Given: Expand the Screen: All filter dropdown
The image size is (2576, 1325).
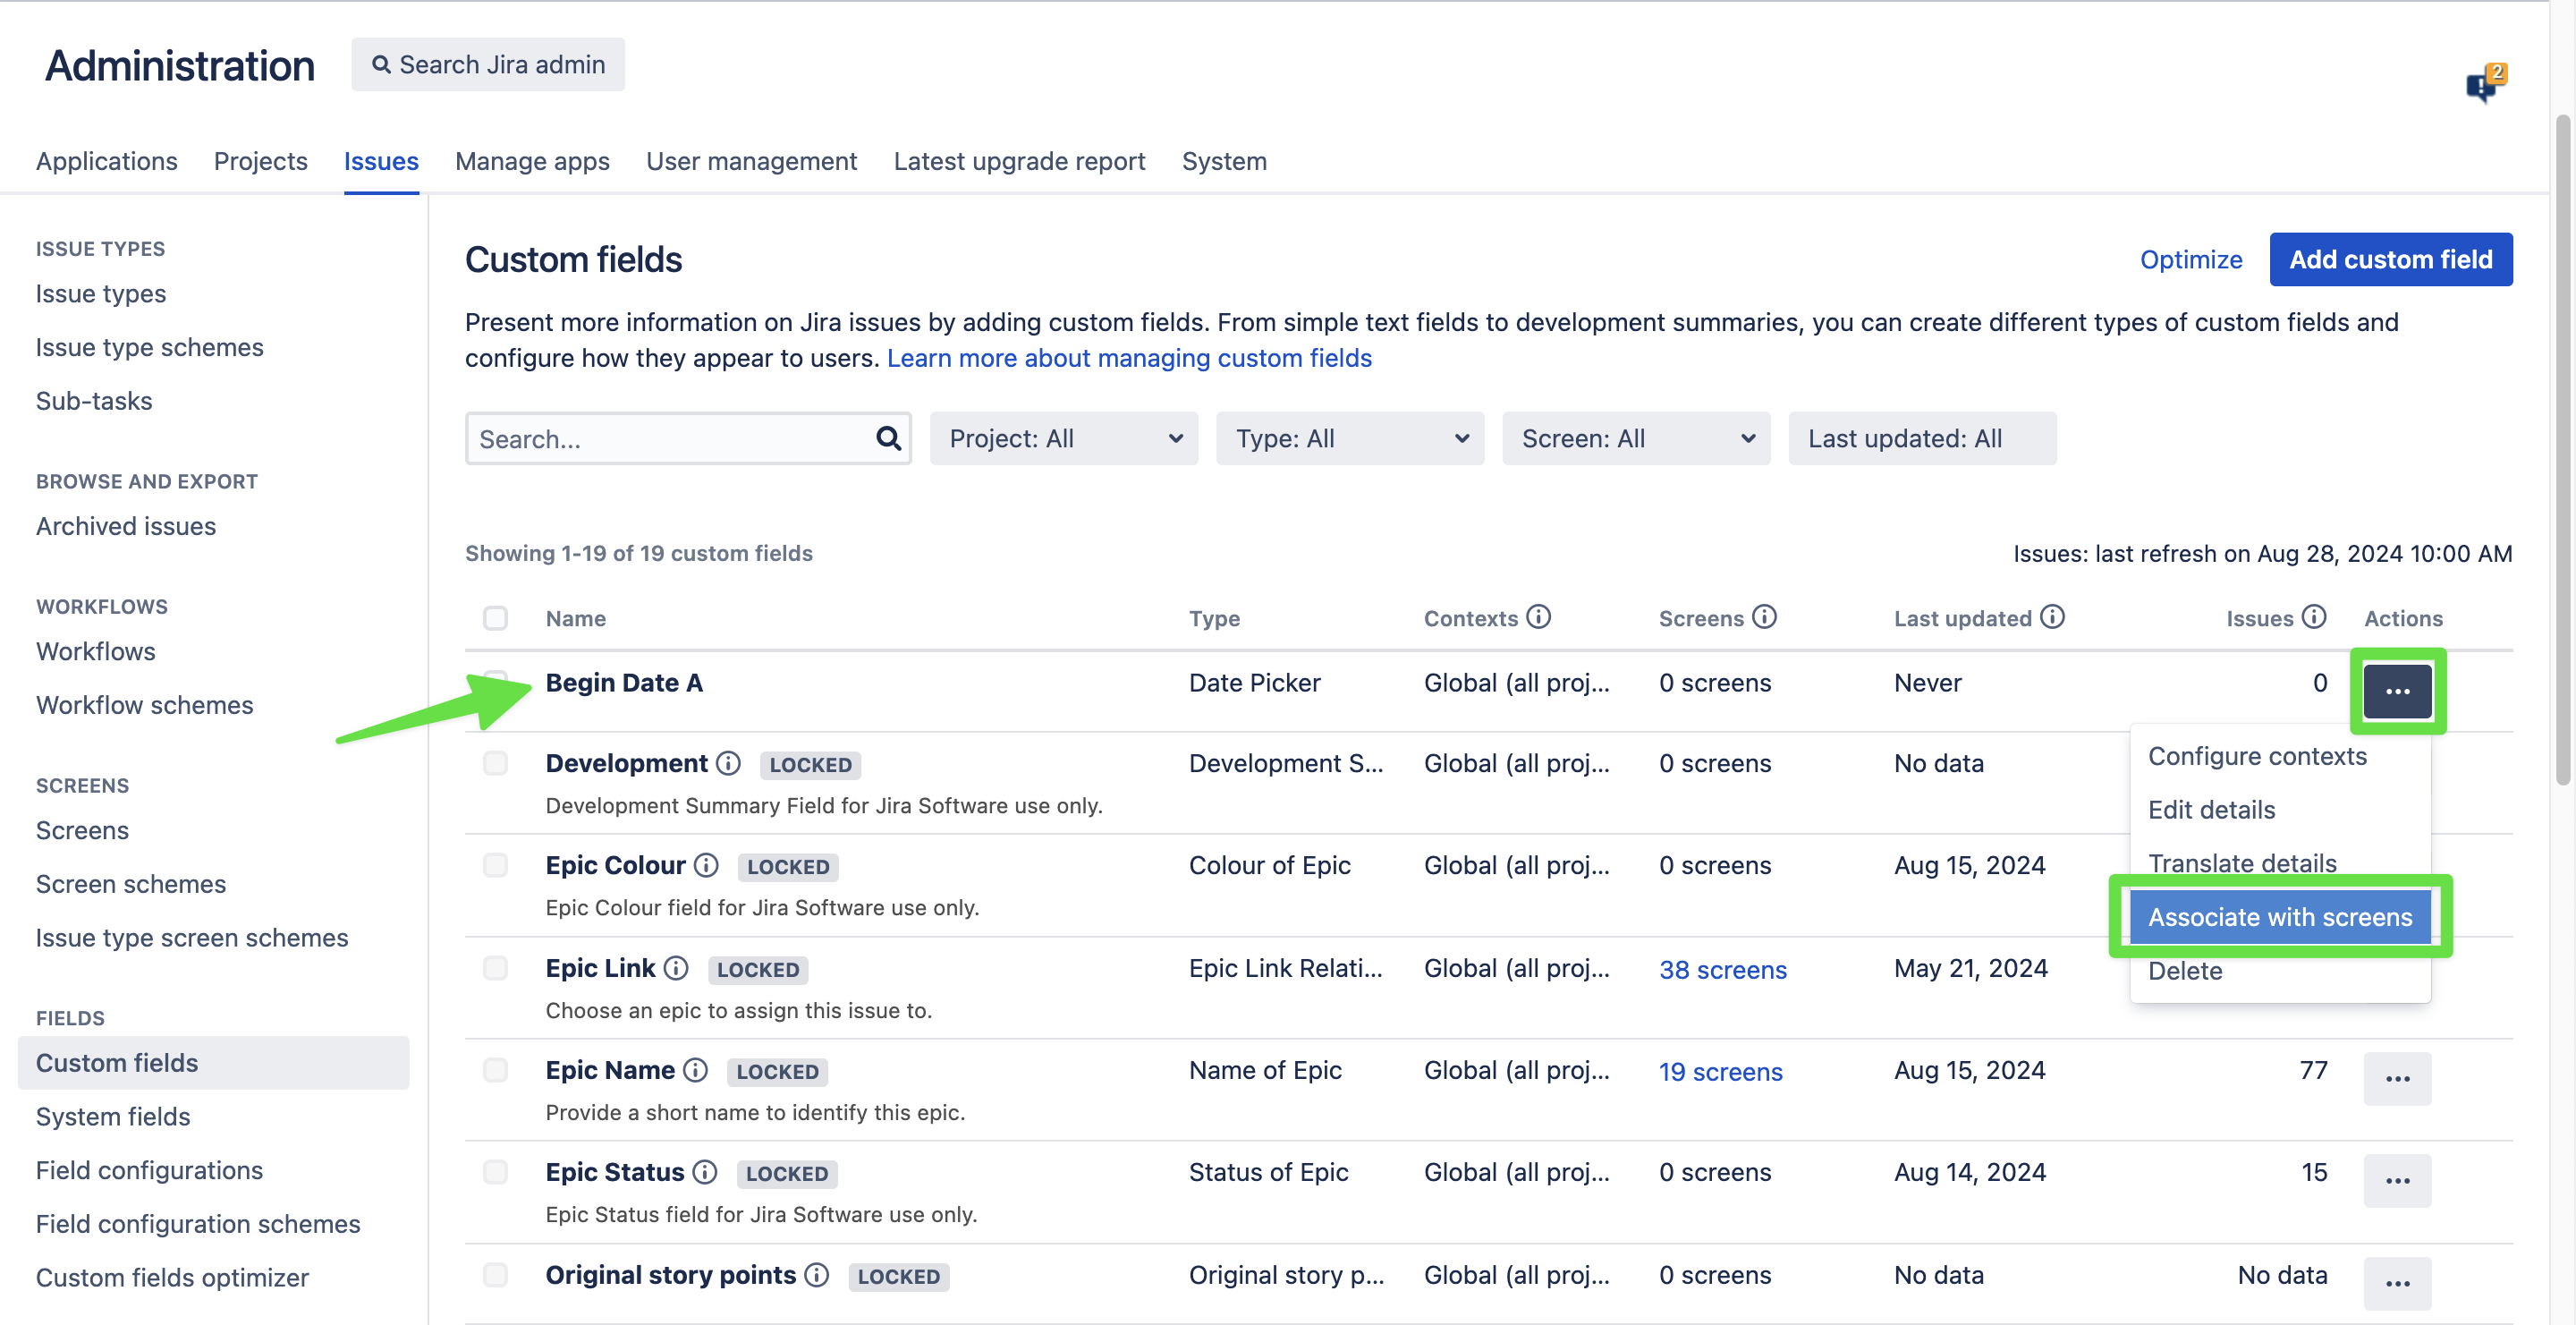Looking at the screenshot, I should pos(1635,438).
